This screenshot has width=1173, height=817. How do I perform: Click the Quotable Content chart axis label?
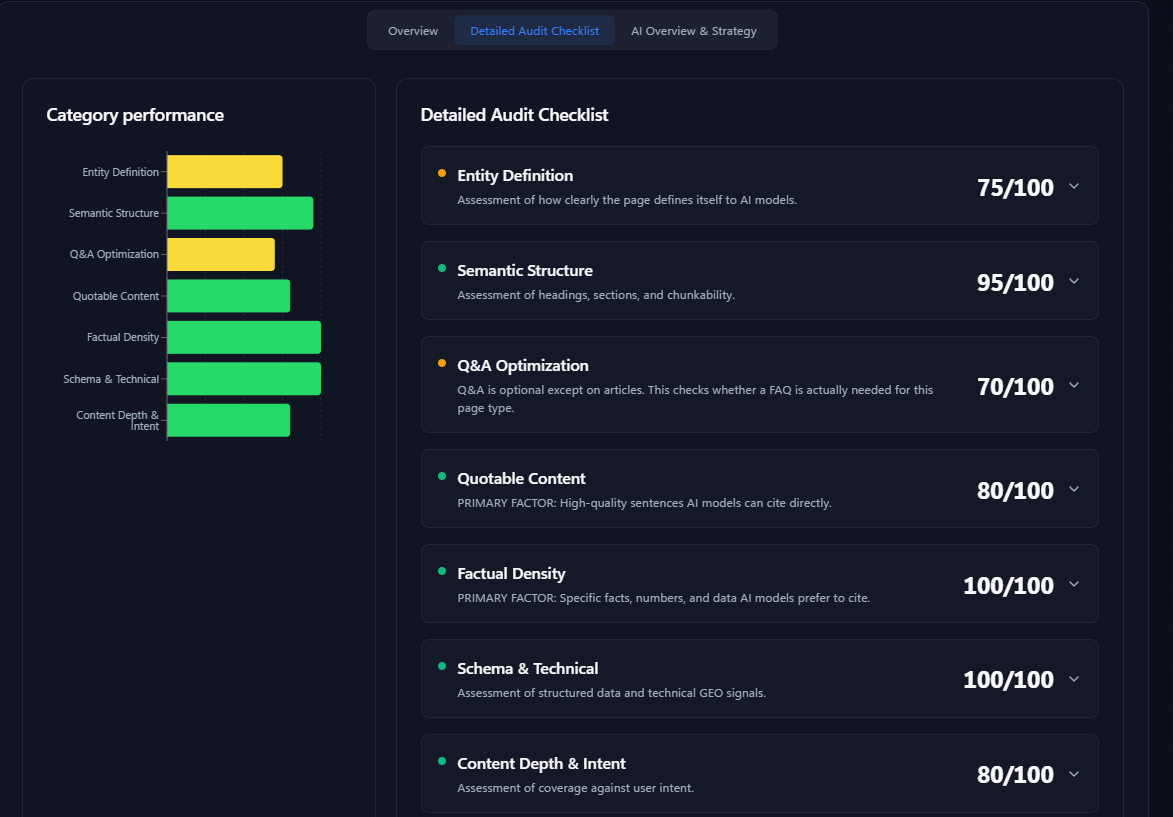pyautogui.click(x=116, y=296)
